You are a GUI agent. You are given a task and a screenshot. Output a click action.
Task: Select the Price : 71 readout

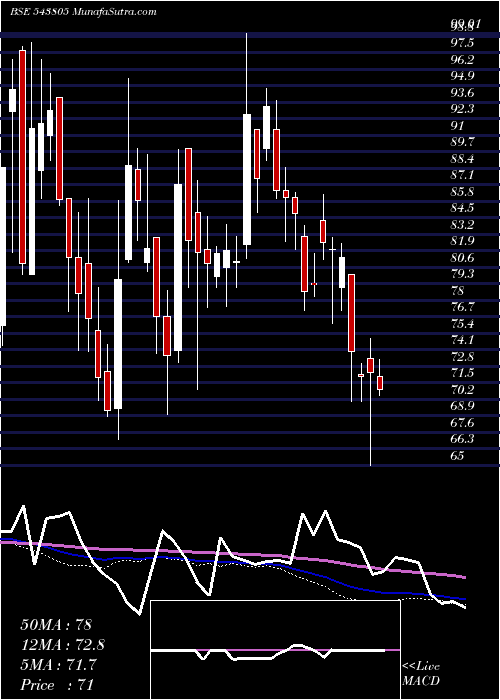point(57,685)
